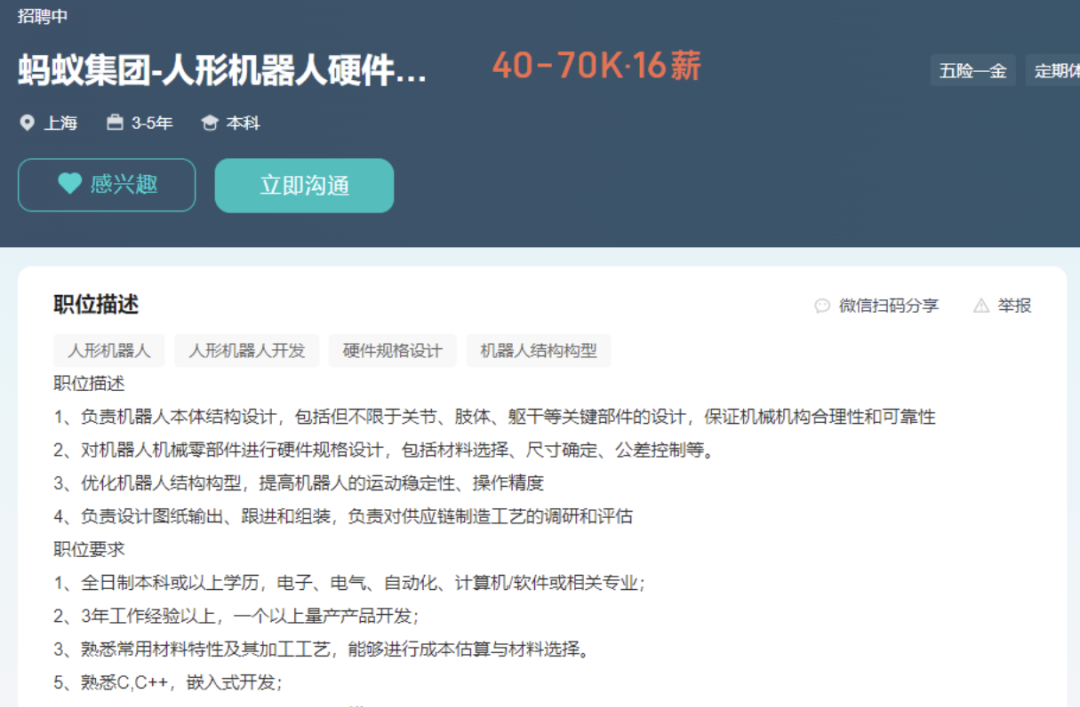
Task: Choose the 机器人结构构型 keyword tag
Action: [538, 351]
